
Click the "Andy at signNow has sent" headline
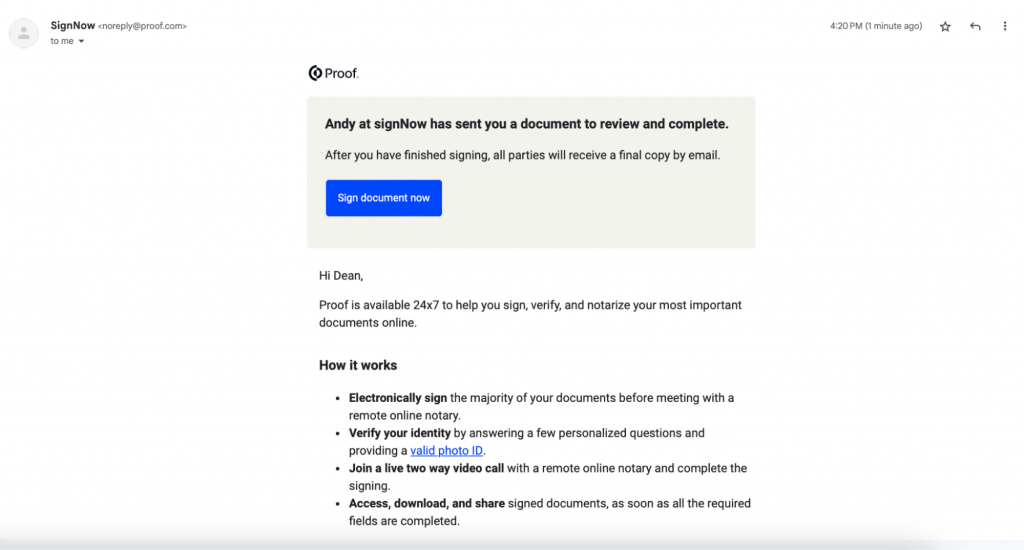coord(526,125)
